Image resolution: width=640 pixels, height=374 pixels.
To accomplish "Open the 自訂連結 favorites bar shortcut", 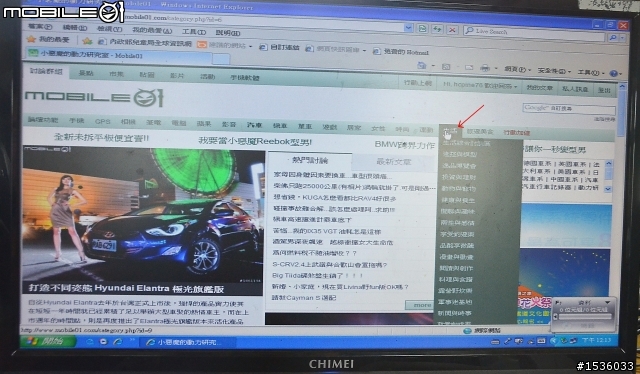I will click(280, 47).
